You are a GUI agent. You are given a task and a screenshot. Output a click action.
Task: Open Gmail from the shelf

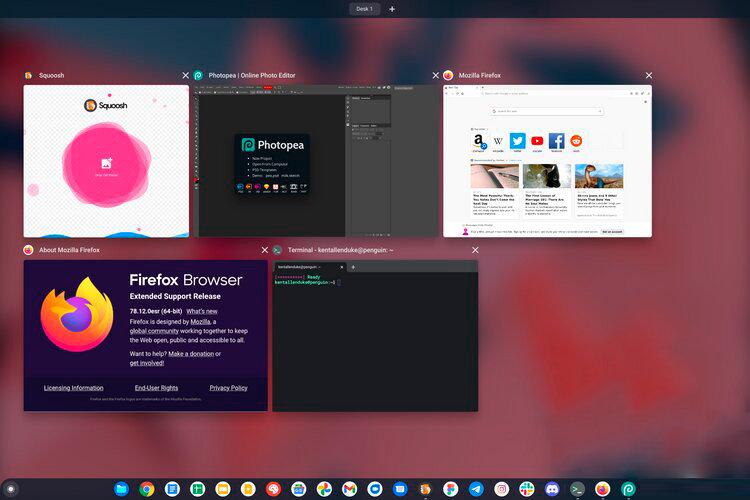point(350,489)
